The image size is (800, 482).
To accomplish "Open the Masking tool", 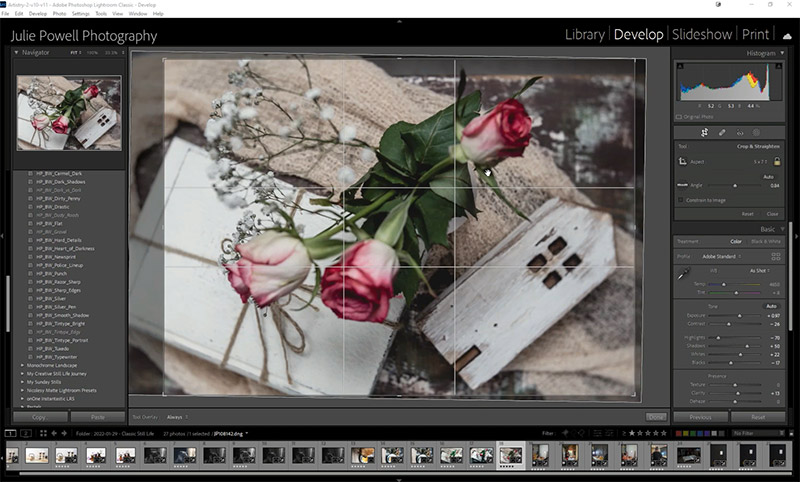I will click(757, 133).
